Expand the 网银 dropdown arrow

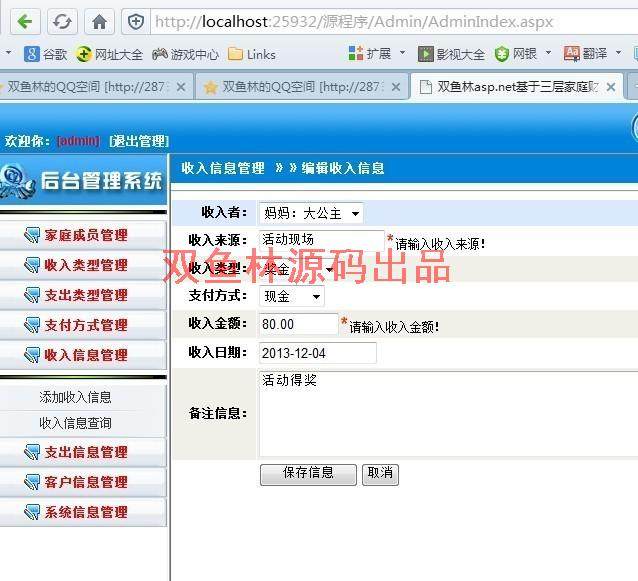tap(548, 53)
